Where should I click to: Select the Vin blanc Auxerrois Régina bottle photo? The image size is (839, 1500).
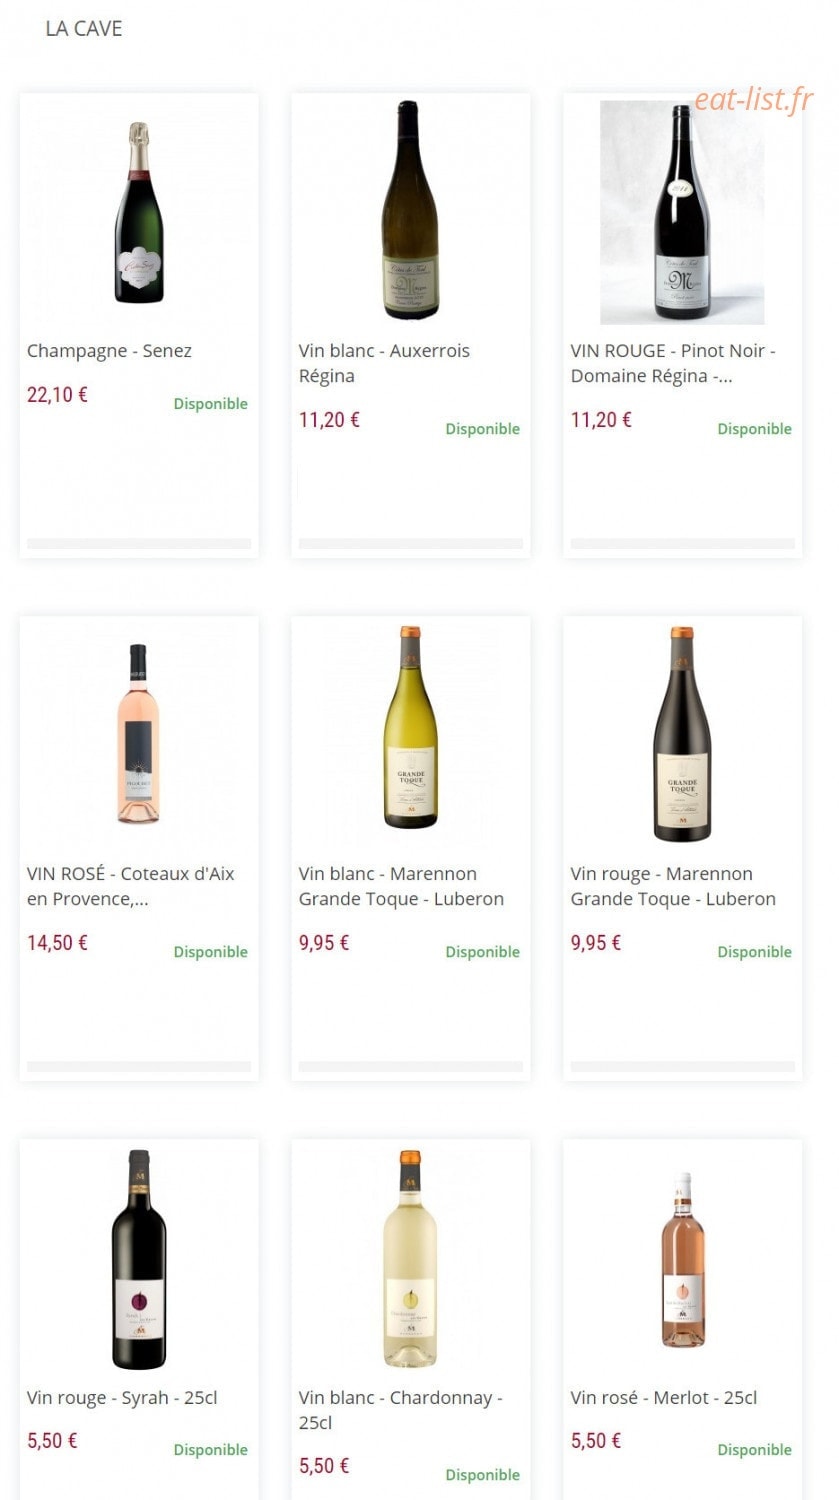[x=411, y=212]
